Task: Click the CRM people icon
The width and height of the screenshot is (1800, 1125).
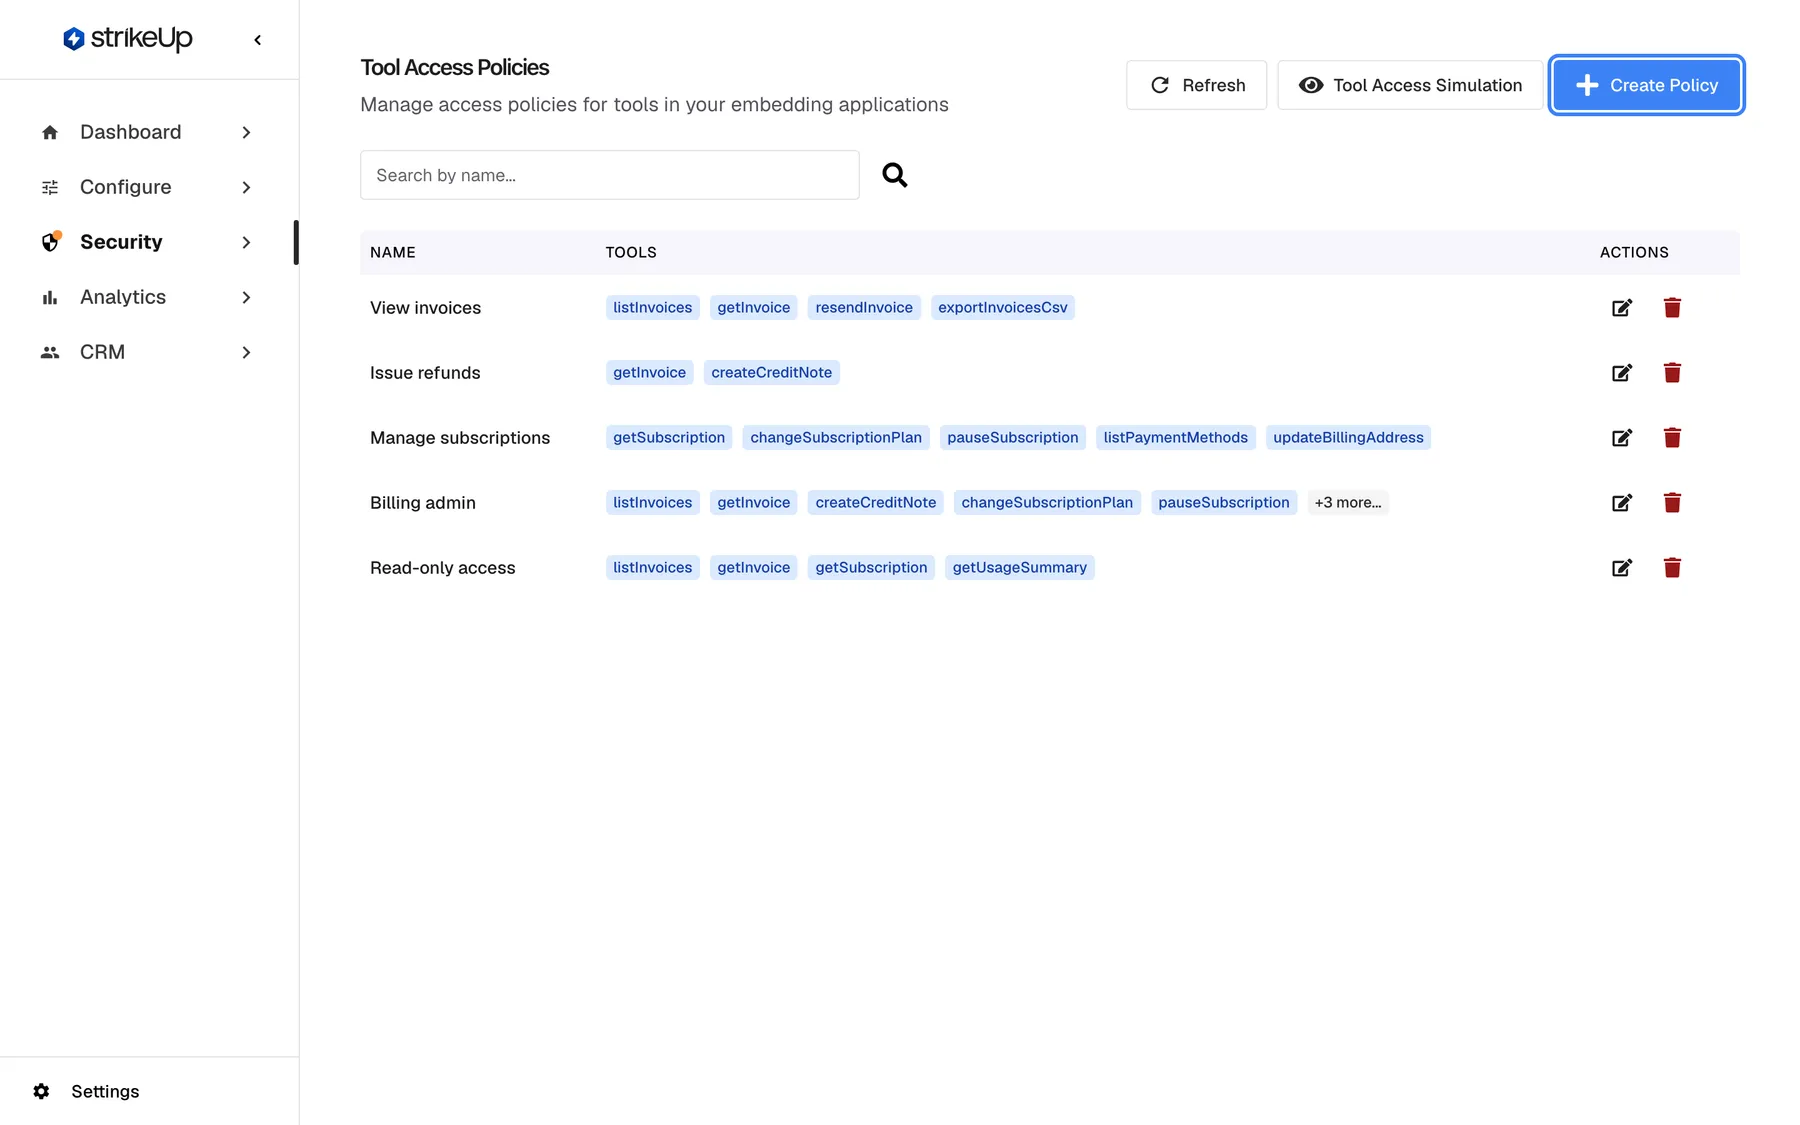Action: click(x=50, y=352)
